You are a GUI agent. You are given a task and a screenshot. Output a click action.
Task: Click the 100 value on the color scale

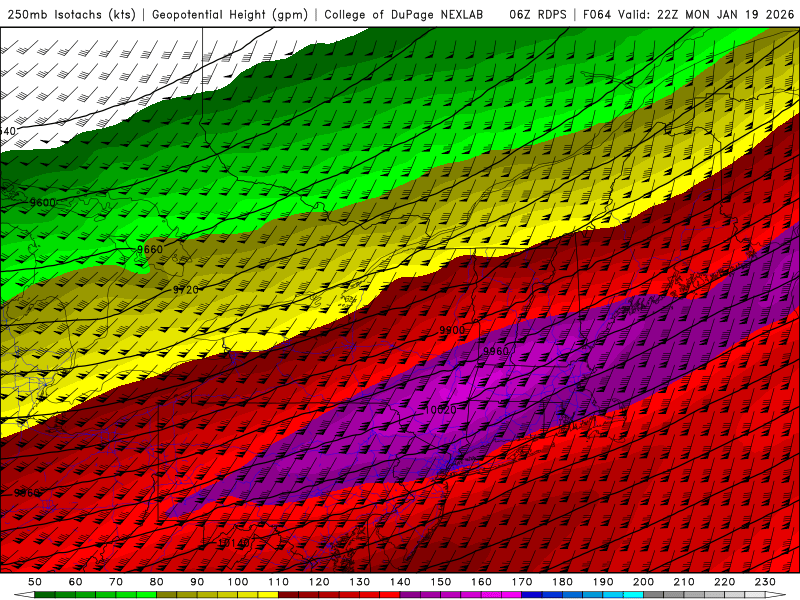tap(238, 582)
